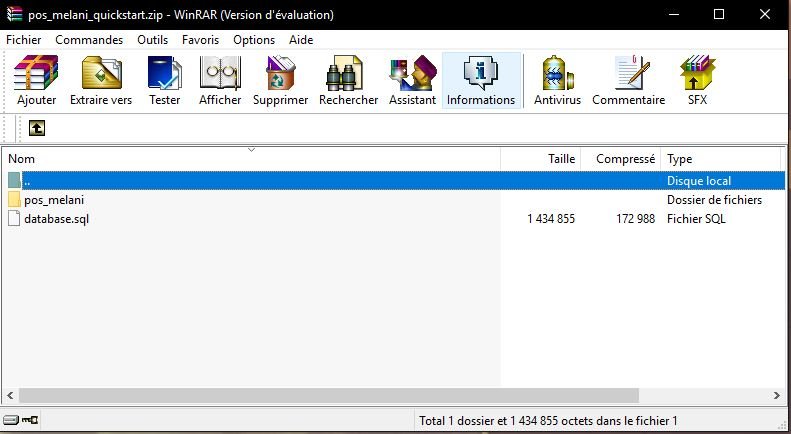Click the compressed value 172 988
The width and height of the screenshot is (791, 434).
(x=635, y=219)
